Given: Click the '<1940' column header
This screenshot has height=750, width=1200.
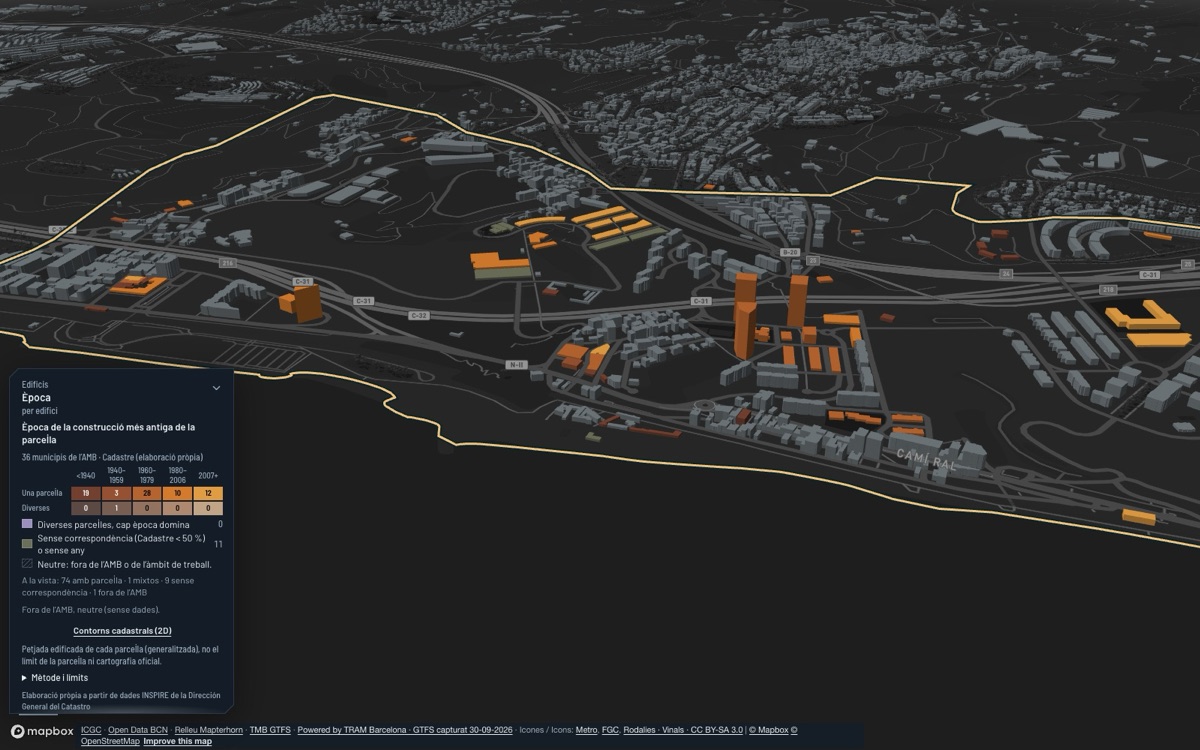Looking at the screenshot, I should [86, 475].
